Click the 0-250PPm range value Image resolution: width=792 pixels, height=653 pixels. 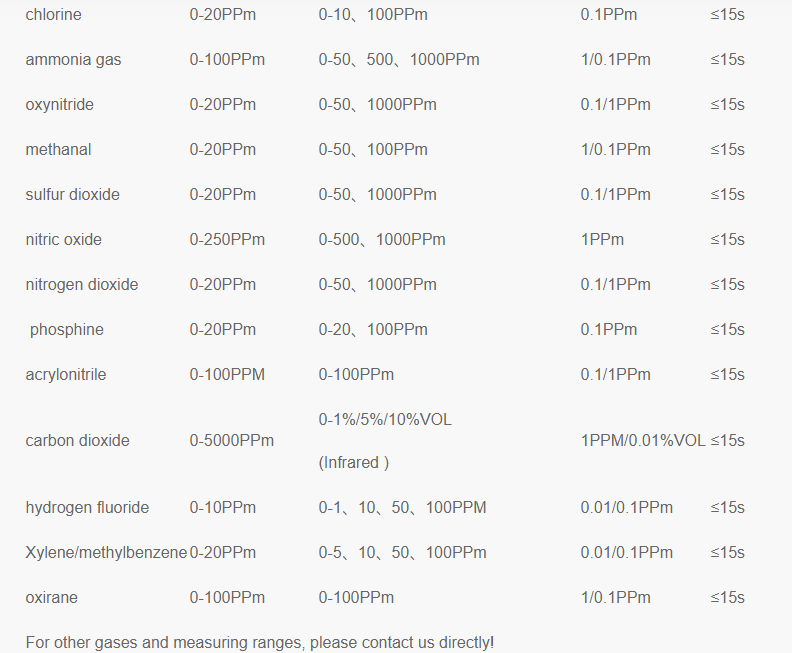click(x=227, y=240)
